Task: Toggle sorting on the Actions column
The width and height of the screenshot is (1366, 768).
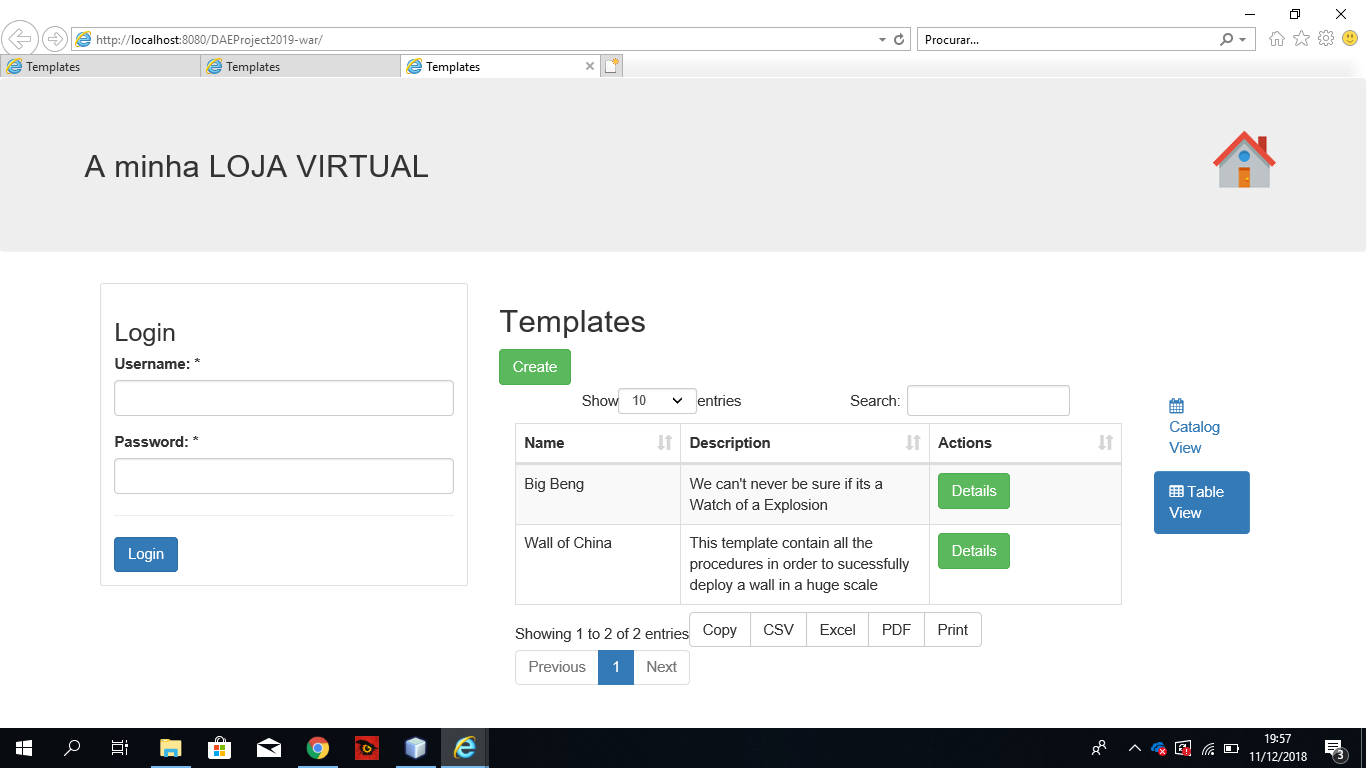Action: click(x=1103, y=443)
